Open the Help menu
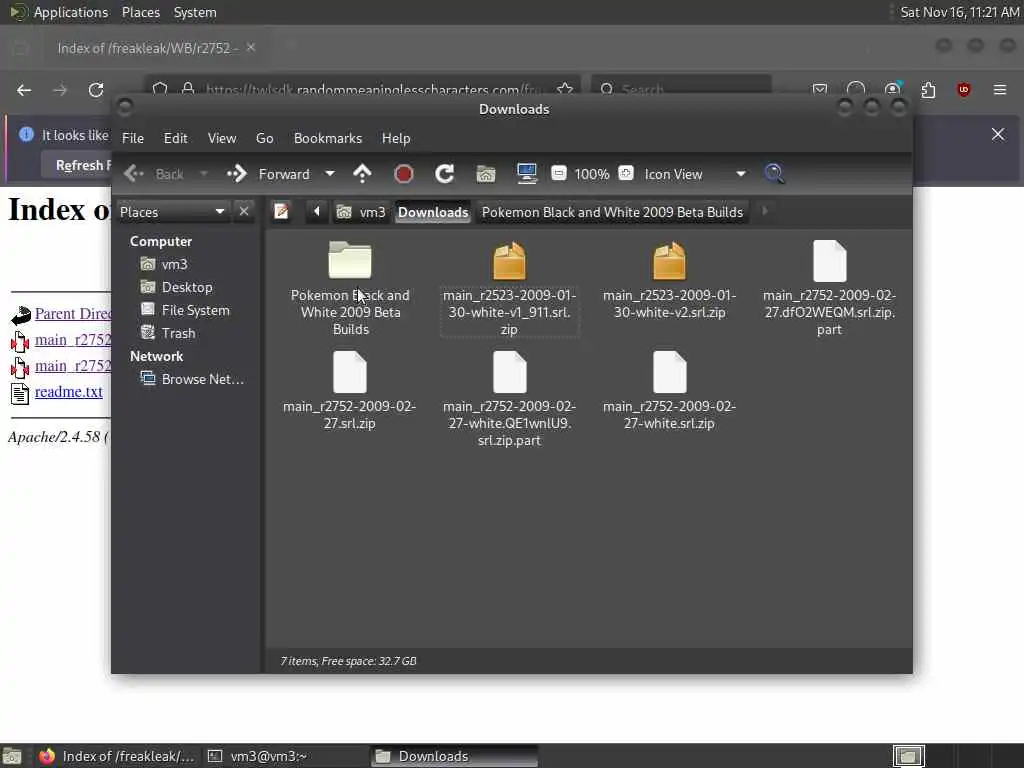 tap(396, 138)
